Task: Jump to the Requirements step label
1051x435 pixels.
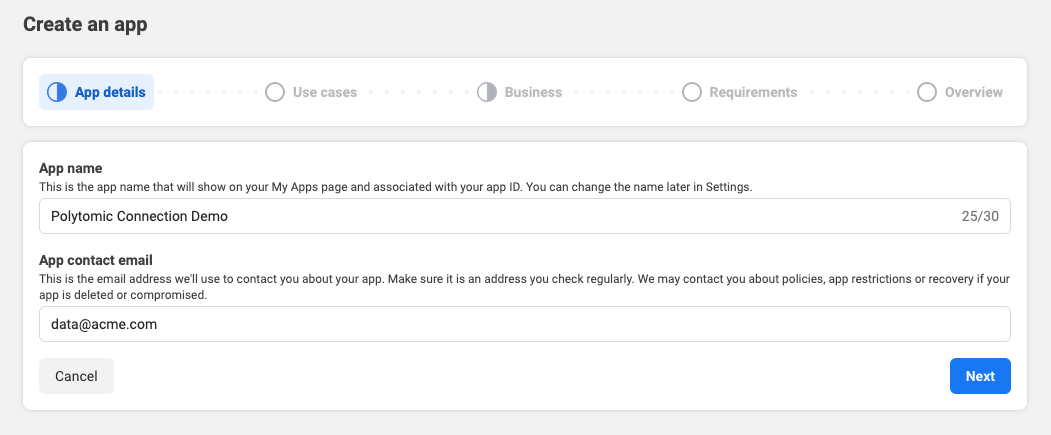Action: point(753,92)
